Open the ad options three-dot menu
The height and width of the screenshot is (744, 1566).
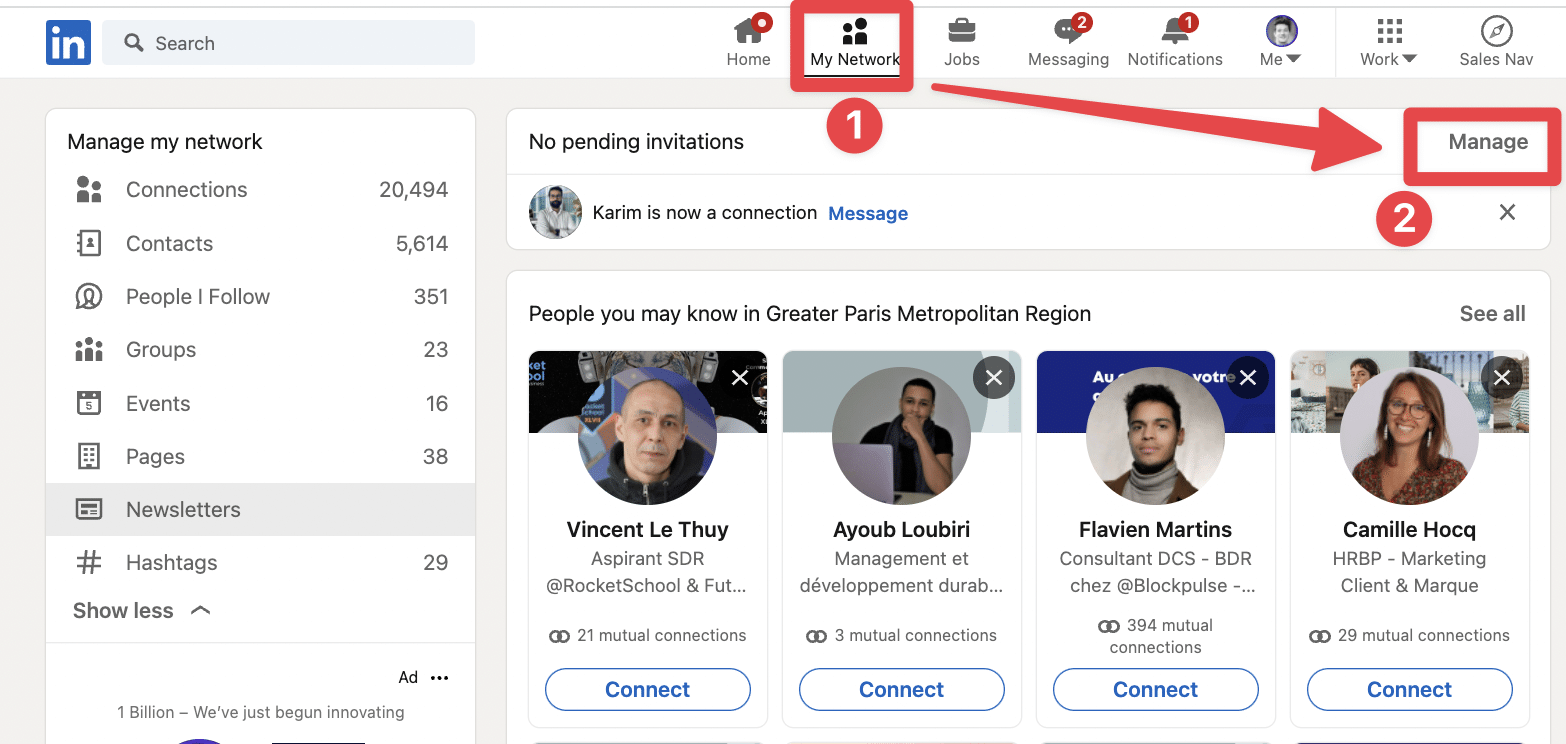click(439, 677)
